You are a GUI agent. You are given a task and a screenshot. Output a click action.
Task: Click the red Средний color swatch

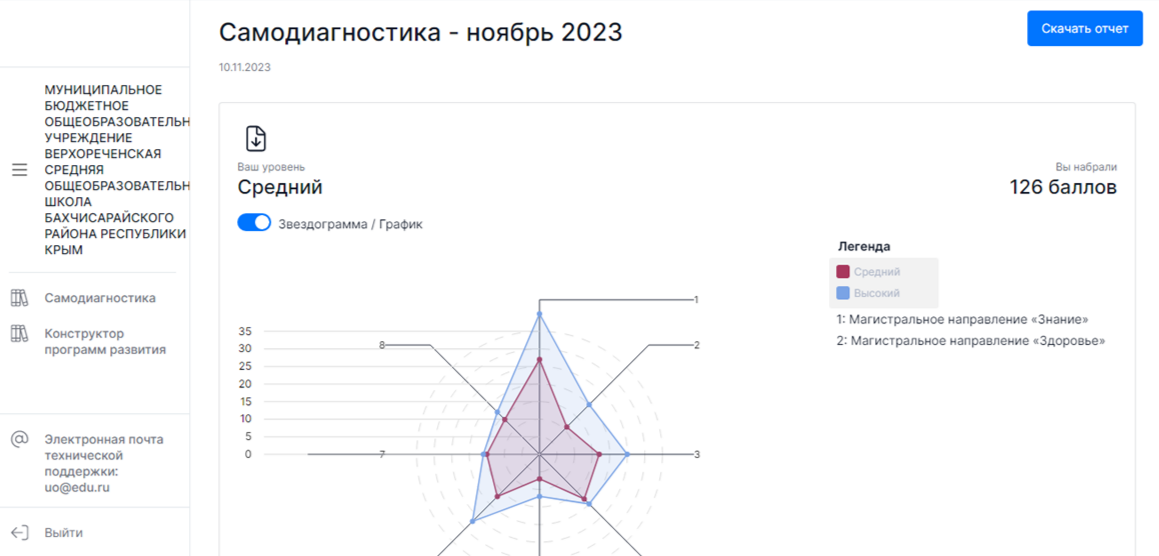tap(843, 272)
